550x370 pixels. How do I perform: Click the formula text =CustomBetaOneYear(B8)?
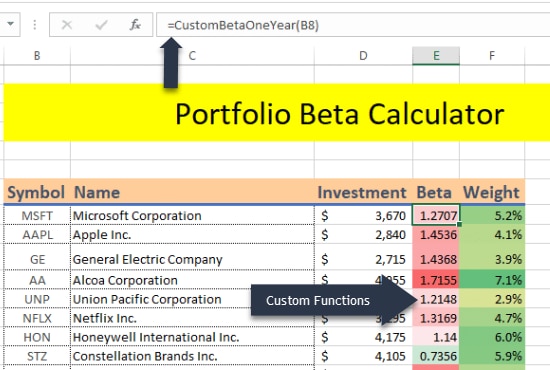point(243,25)
